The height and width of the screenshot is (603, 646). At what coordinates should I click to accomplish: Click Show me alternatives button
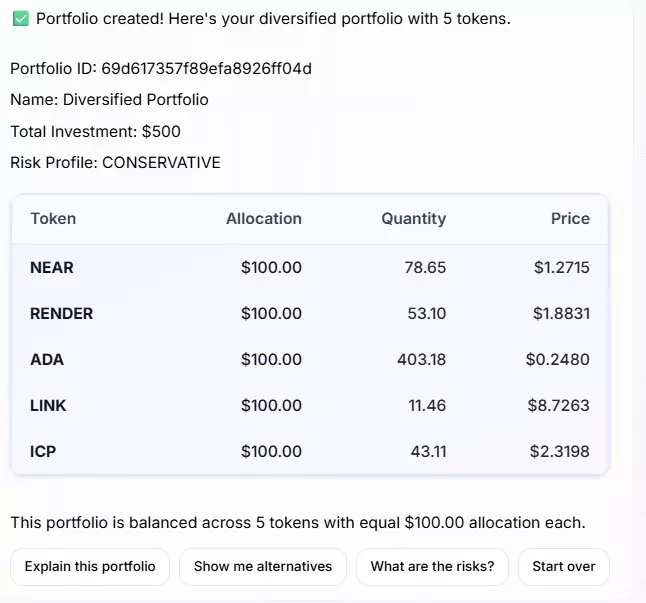point(263,567)
